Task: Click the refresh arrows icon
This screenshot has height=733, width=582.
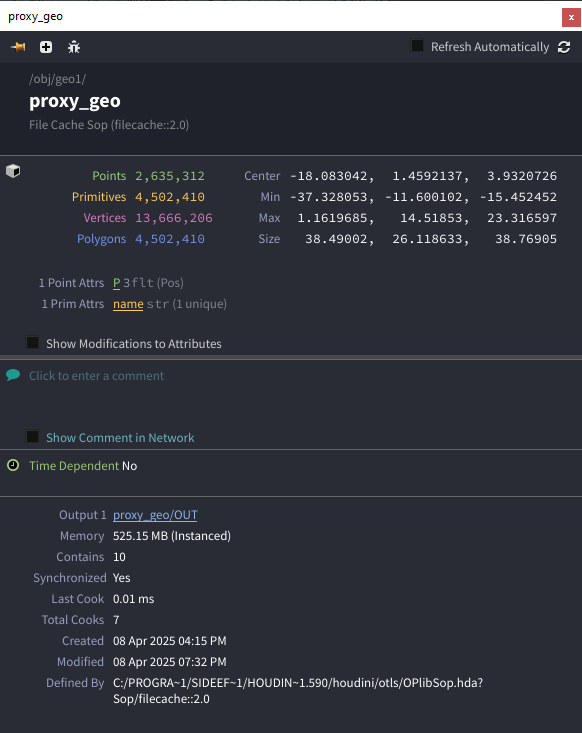Action: pyautogui.click(x=564, y=47)
